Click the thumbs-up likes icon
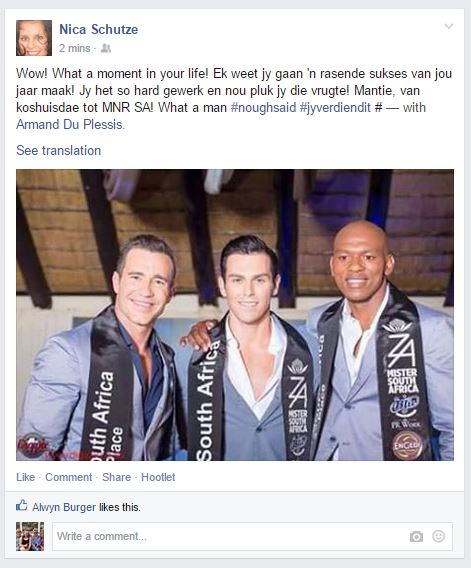Screen dimensions: 471x568 tap(21, 505)
